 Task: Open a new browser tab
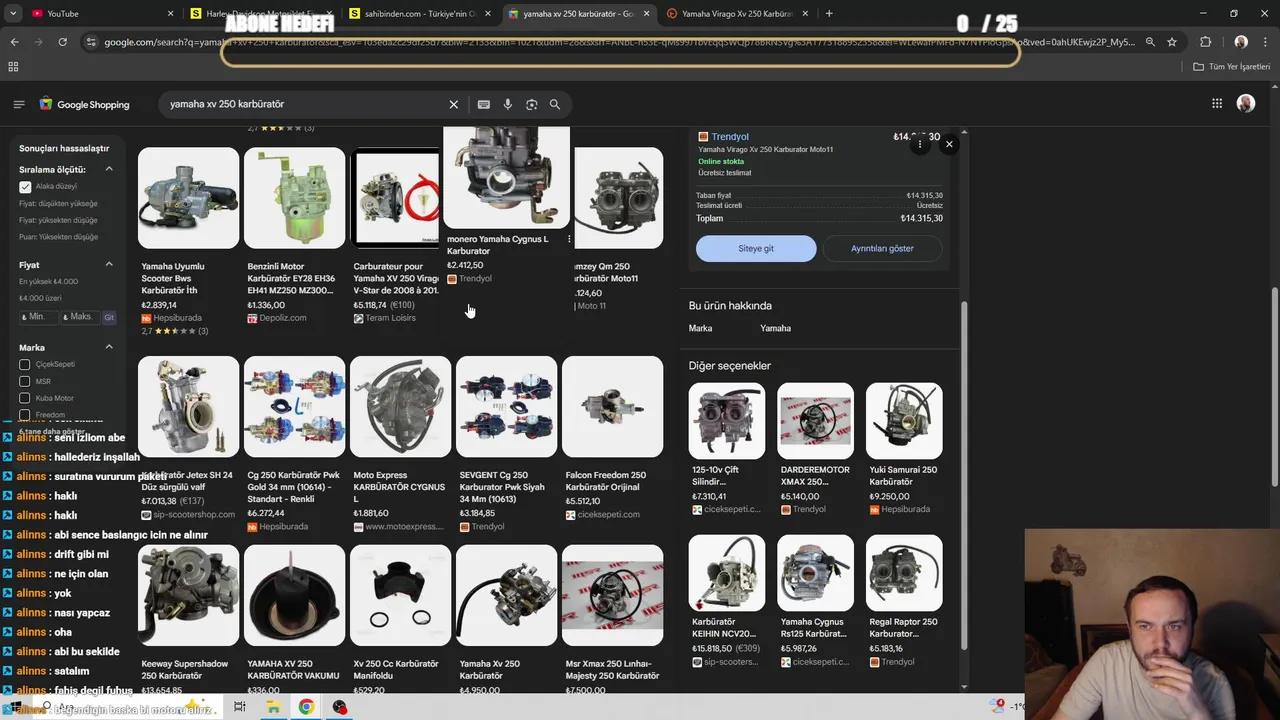[829, 13]
